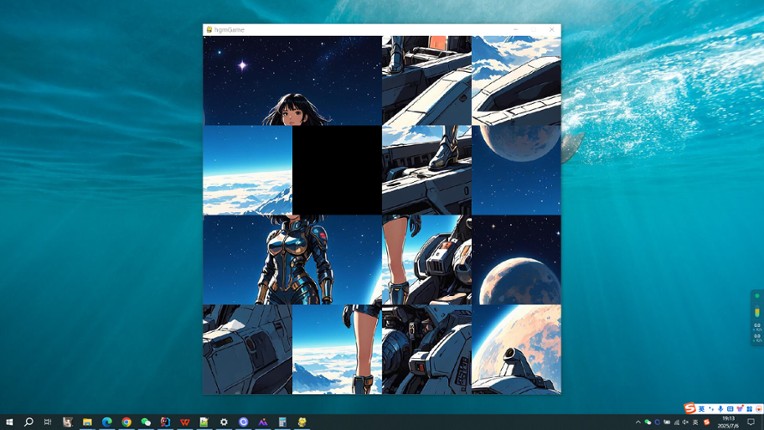Image resolution: width=764 pixels, height=430 pixels.
Task: Close the game window
Action: point(551,30)
